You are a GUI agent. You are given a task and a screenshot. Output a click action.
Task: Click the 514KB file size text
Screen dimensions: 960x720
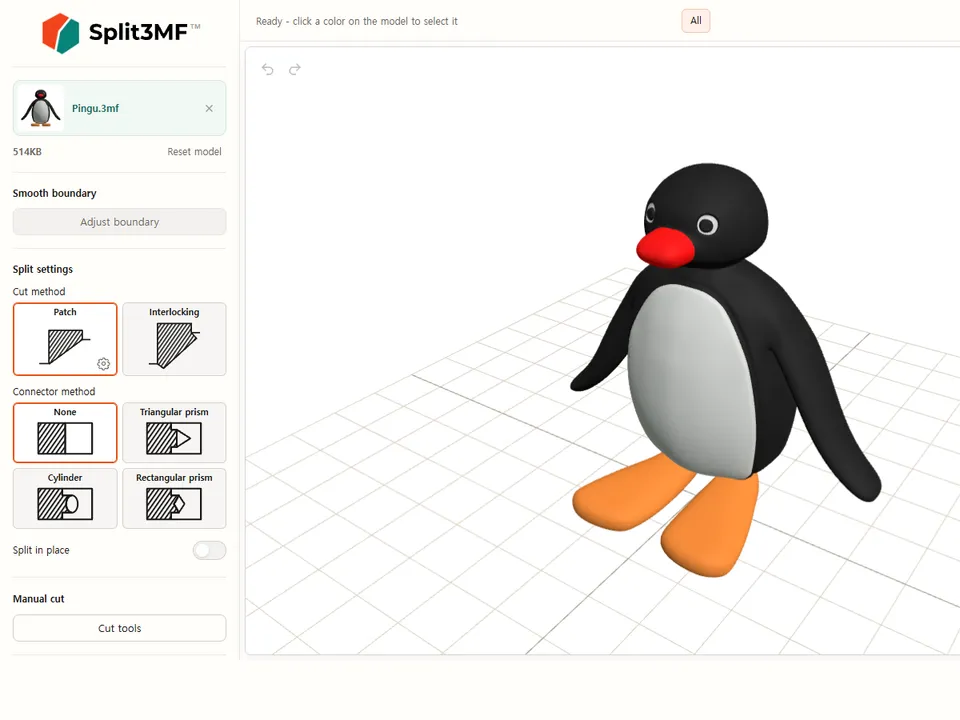coord(28,151)
